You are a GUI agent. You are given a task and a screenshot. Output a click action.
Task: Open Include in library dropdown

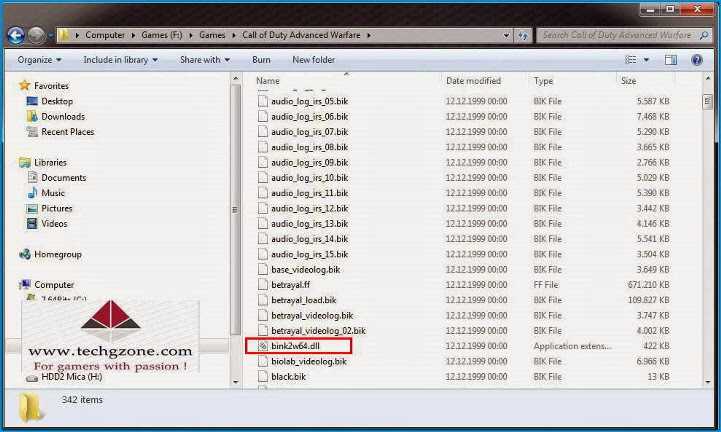click(x=120, y=60)
